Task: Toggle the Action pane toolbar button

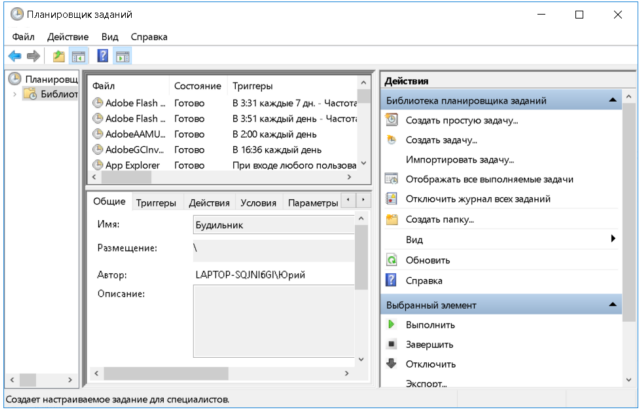Action: (x=123, y=56)
